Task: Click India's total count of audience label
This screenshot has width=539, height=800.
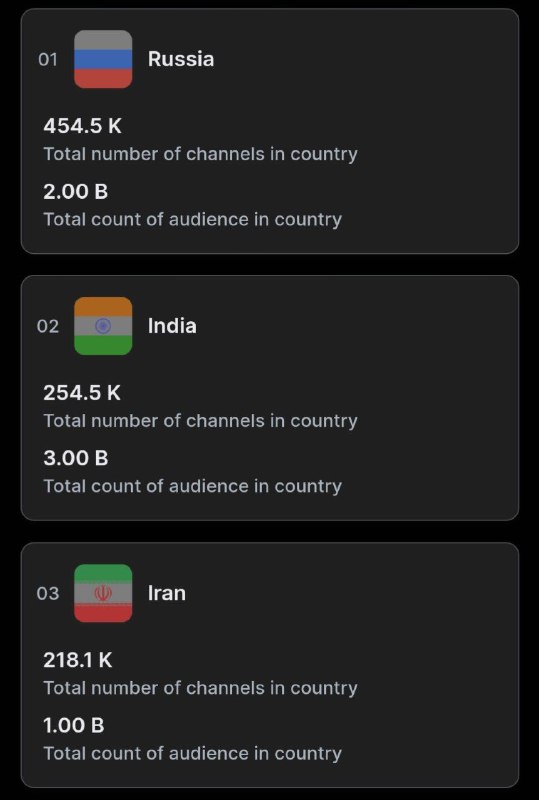Action: coord(192,486)
